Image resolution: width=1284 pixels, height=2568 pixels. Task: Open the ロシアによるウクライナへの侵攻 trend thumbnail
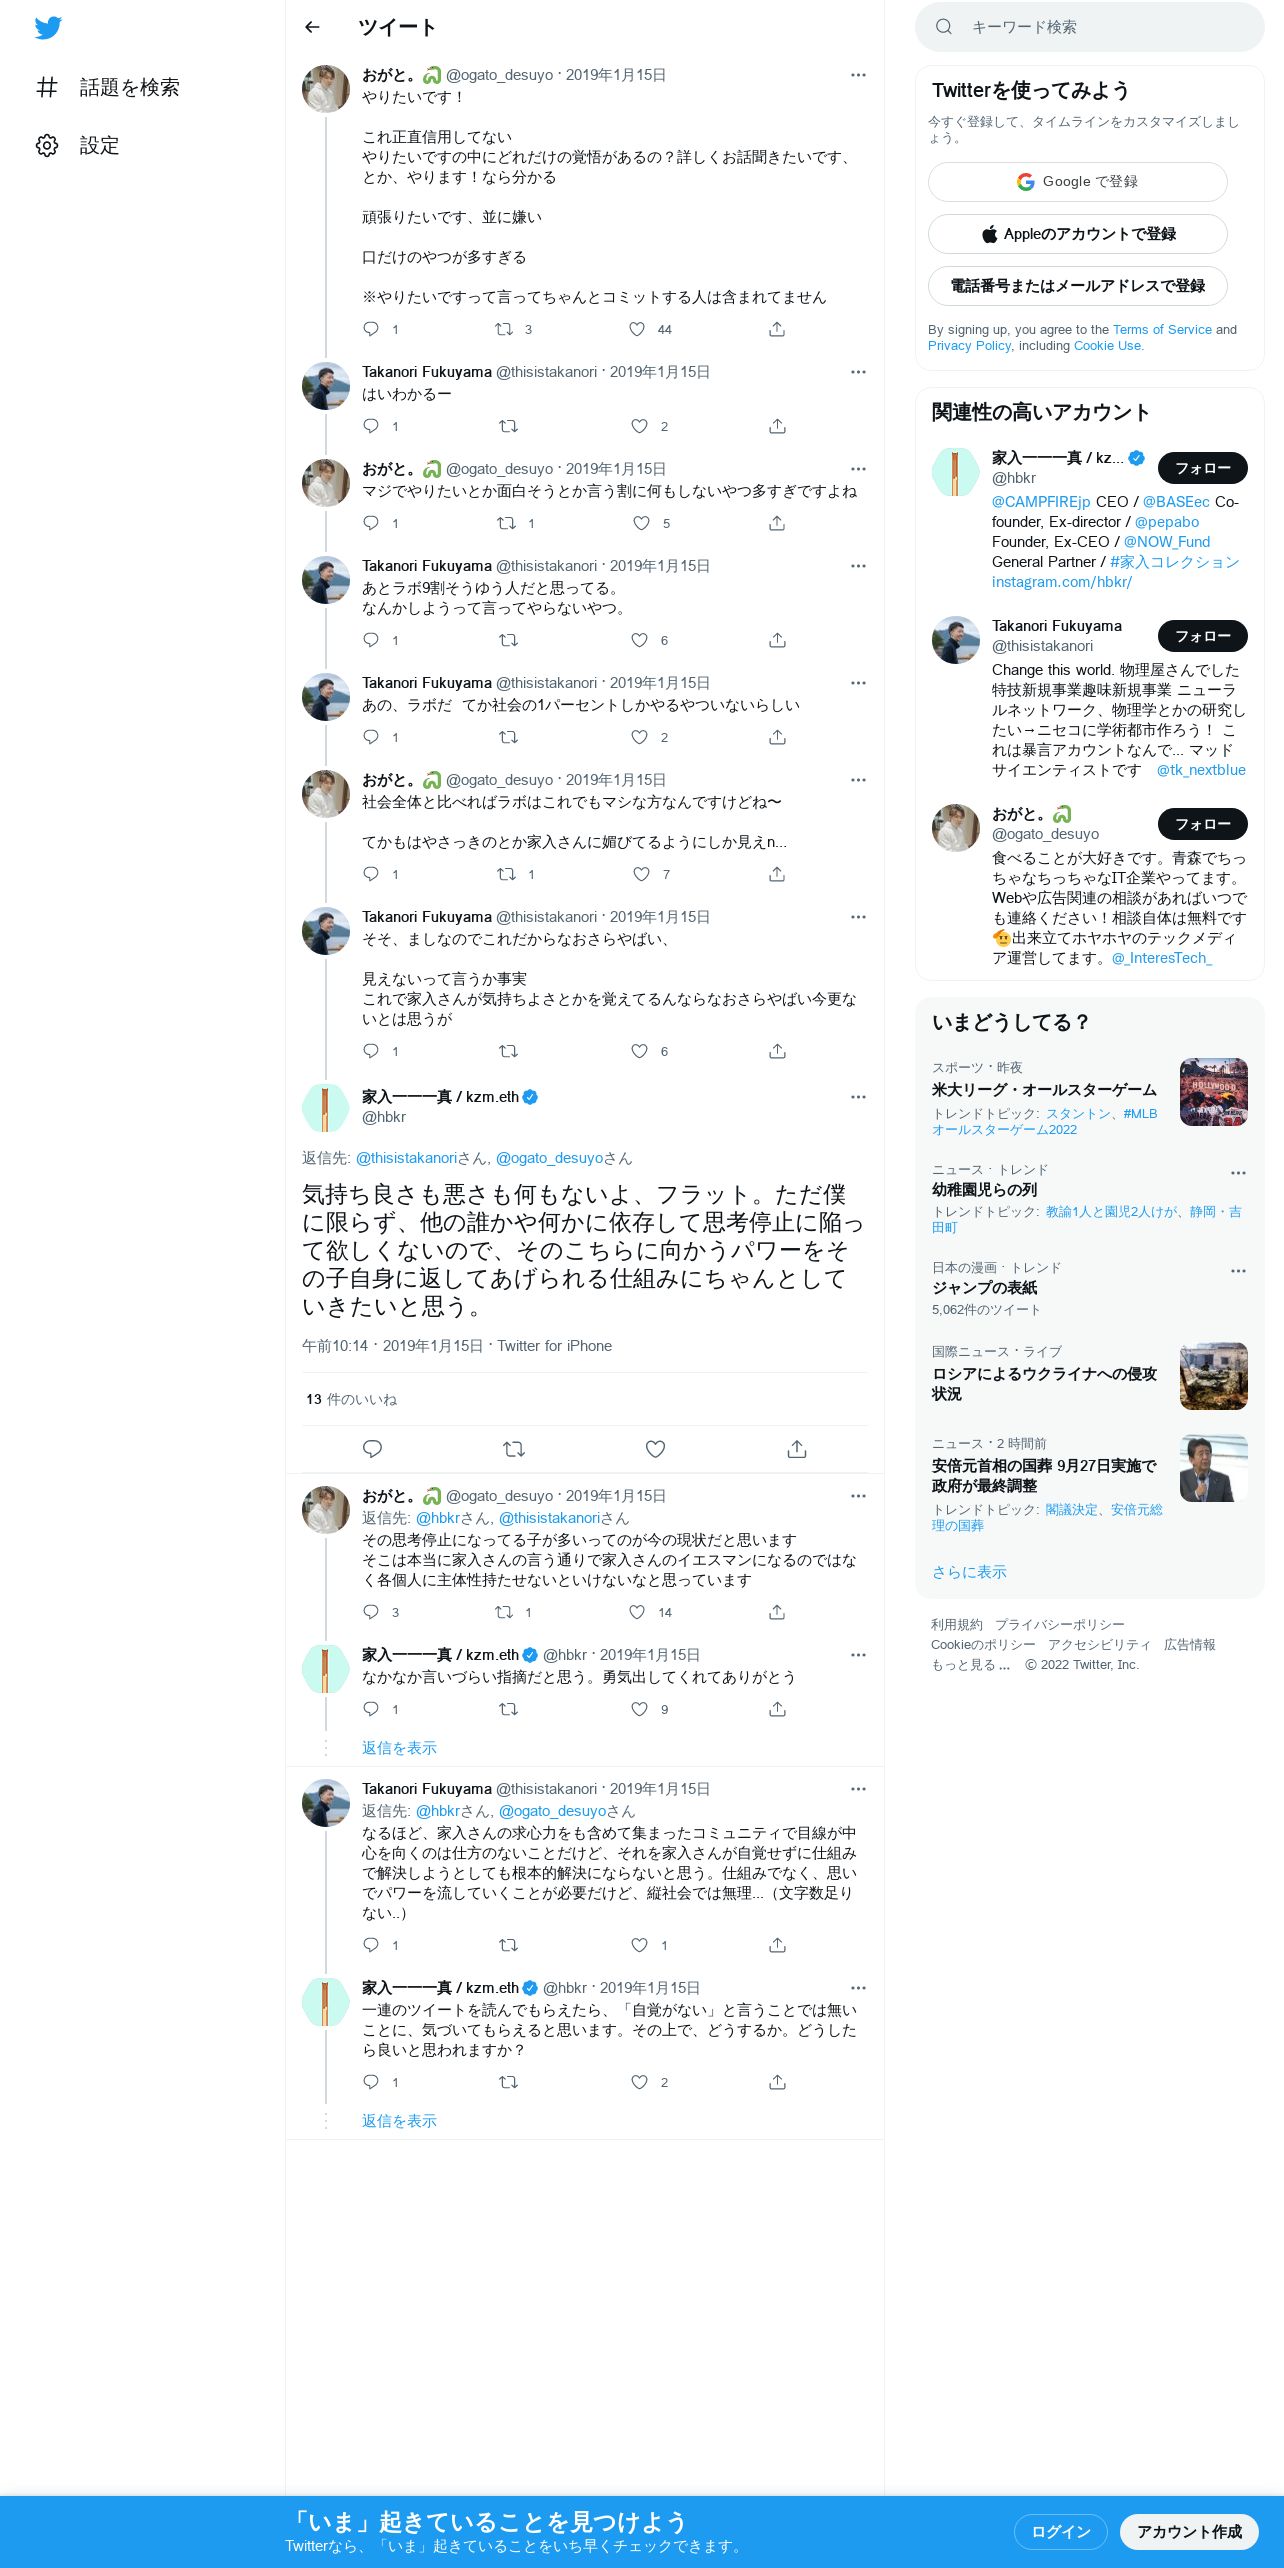1213,1376
